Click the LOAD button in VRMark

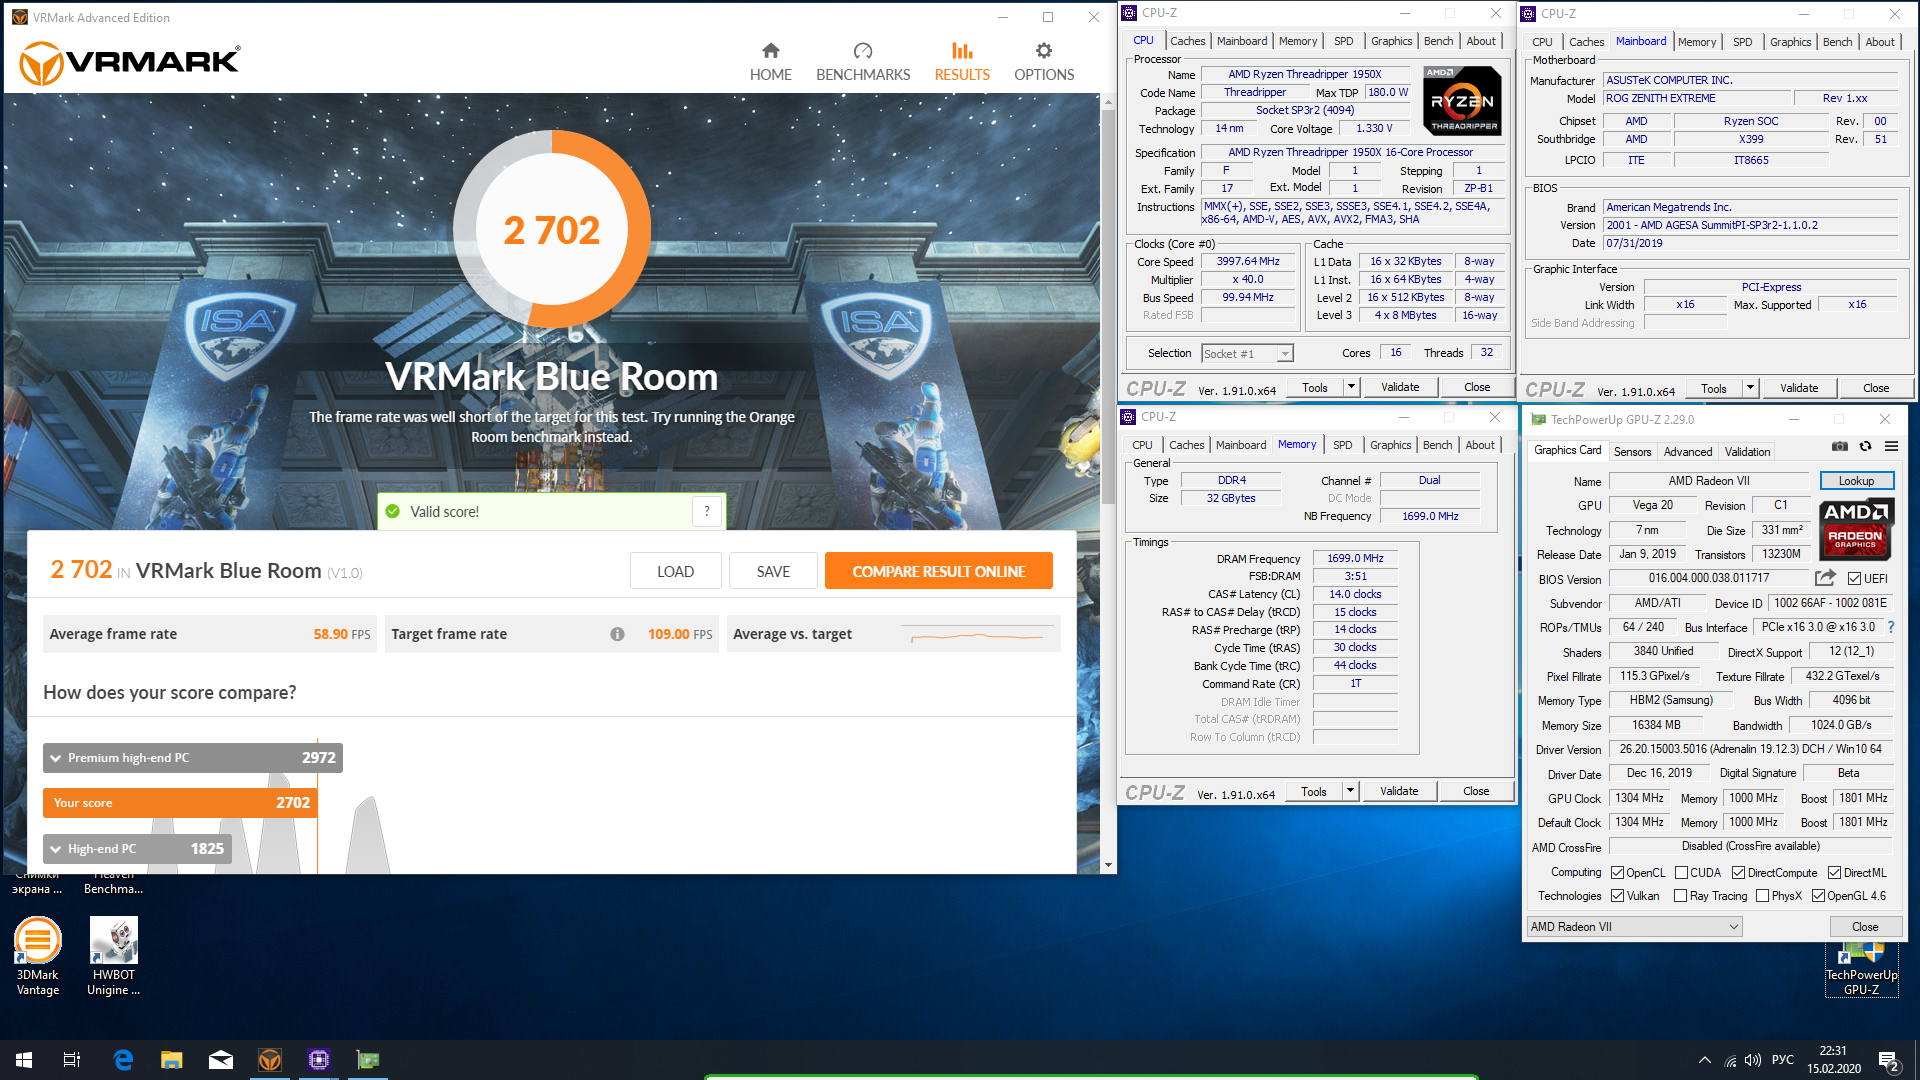click(675, 572)
